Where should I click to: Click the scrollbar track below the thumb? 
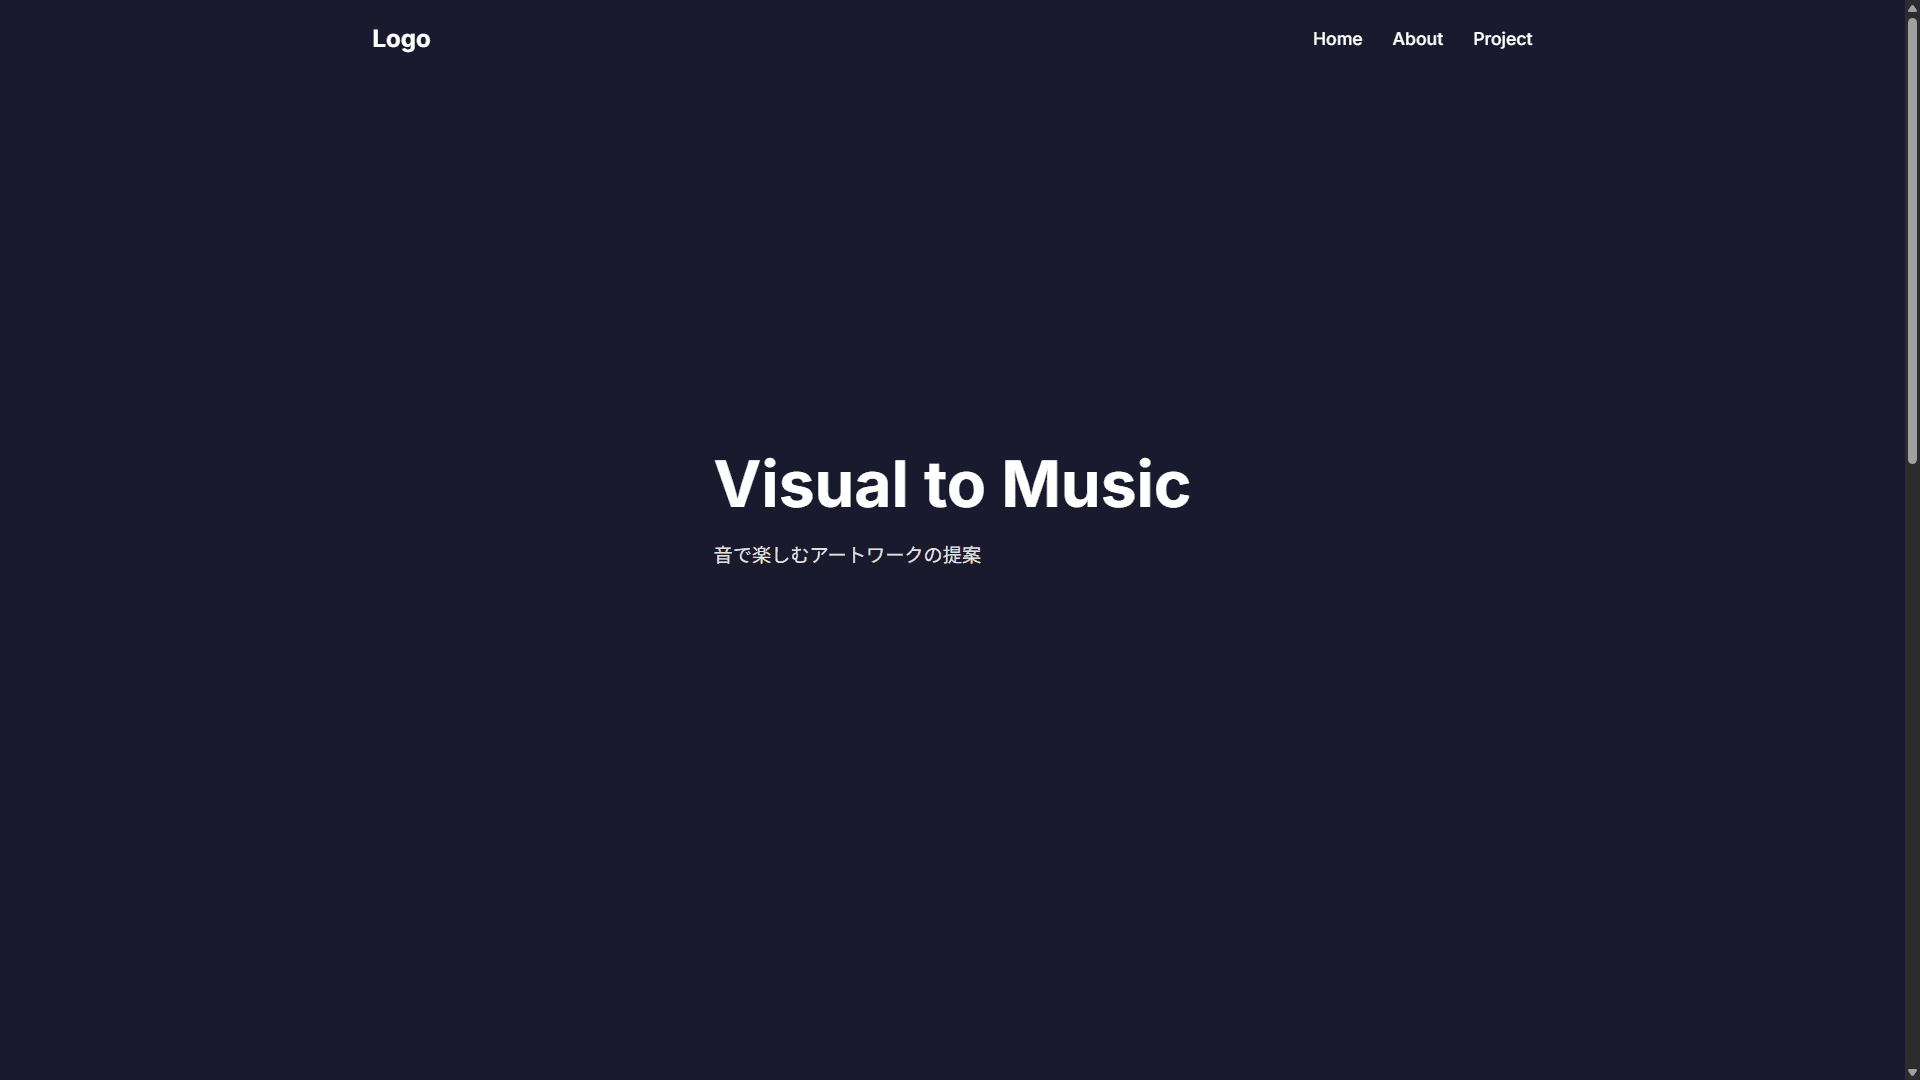click(x=1912, y=760)
